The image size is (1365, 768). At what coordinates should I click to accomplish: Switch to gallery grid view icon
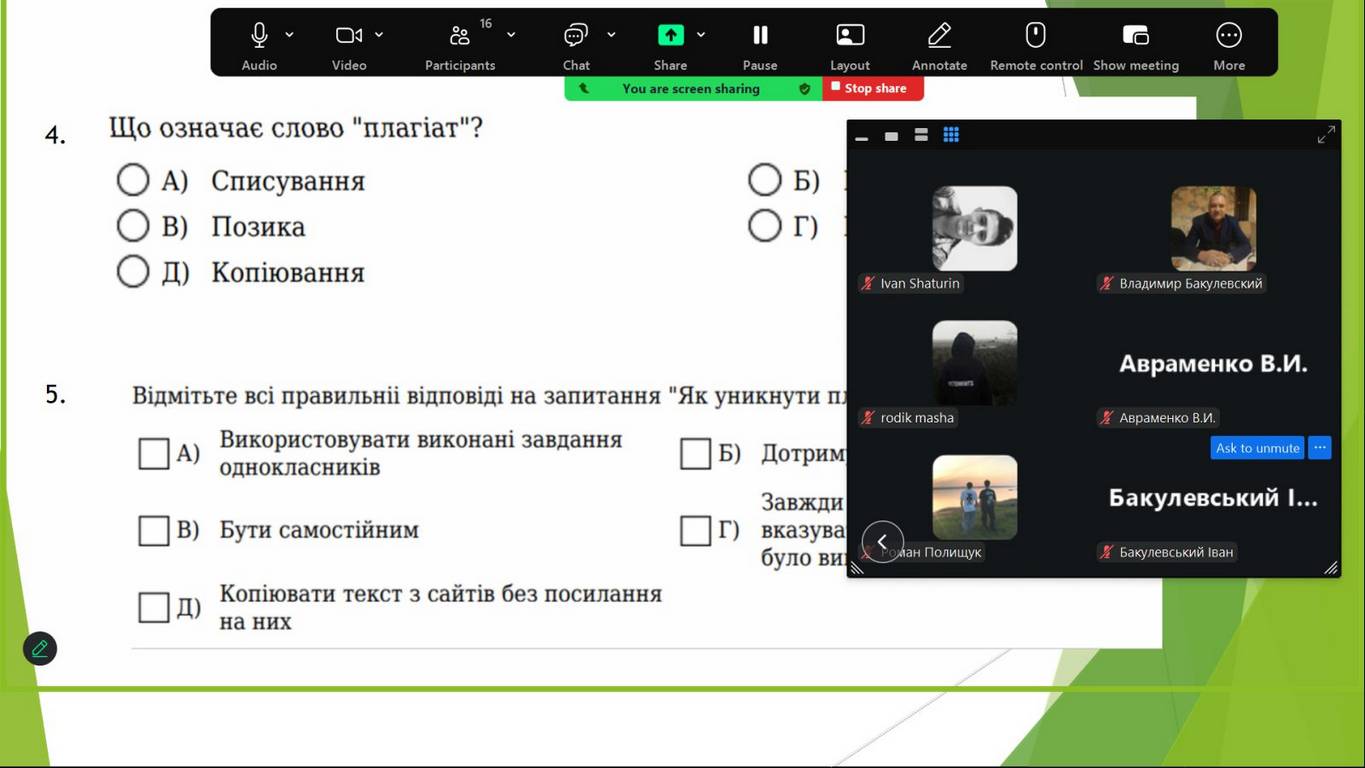[x=951, y=135]
